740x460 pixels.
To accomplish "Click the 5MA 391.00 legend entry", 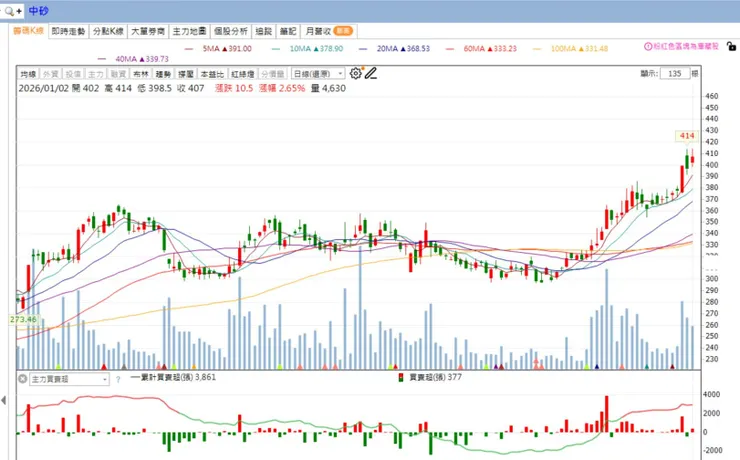I will (219, 49).
